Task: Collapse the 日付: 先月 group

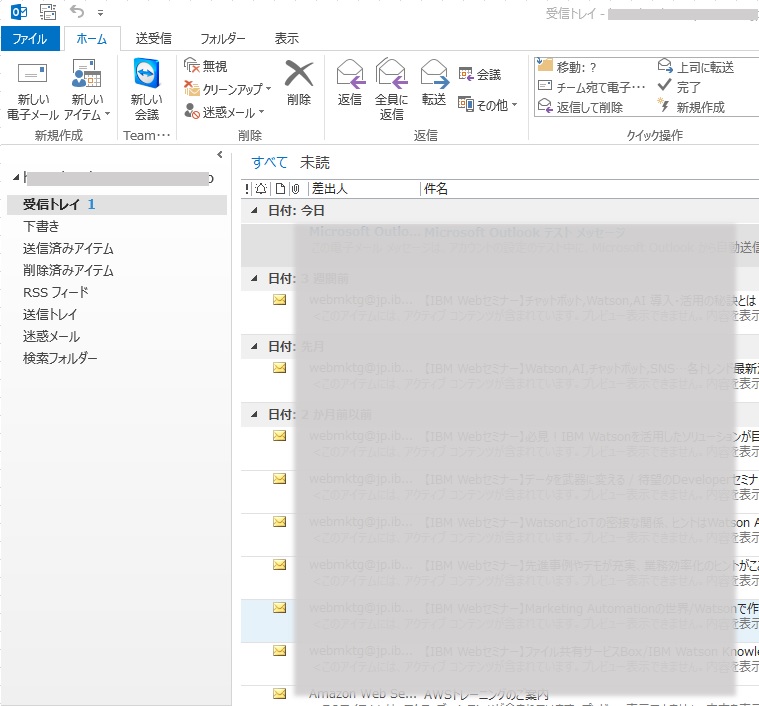Action: click(x=254, y=346)
